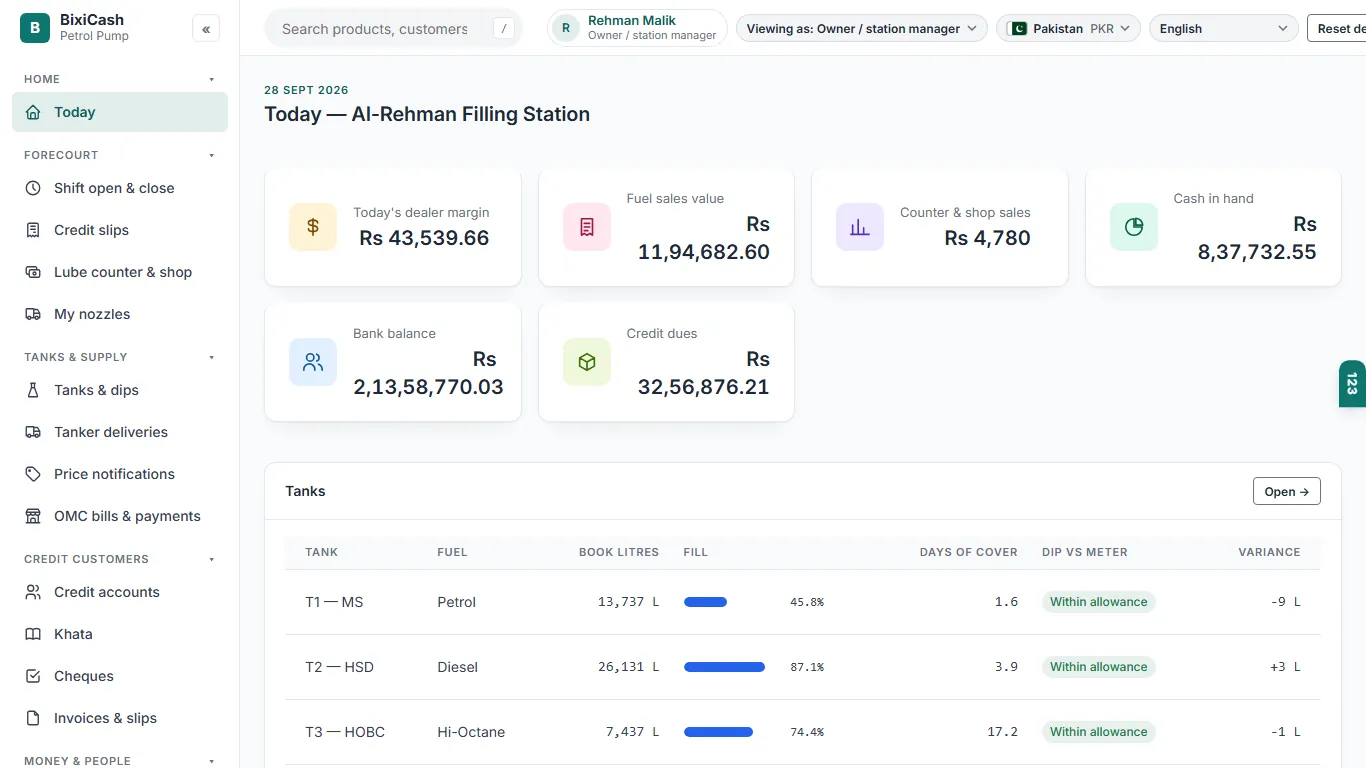Viewport: 1366px width, 768px height.
Task: Click the dollar icon on the dealer margin card
Action: tap(313, 227)
